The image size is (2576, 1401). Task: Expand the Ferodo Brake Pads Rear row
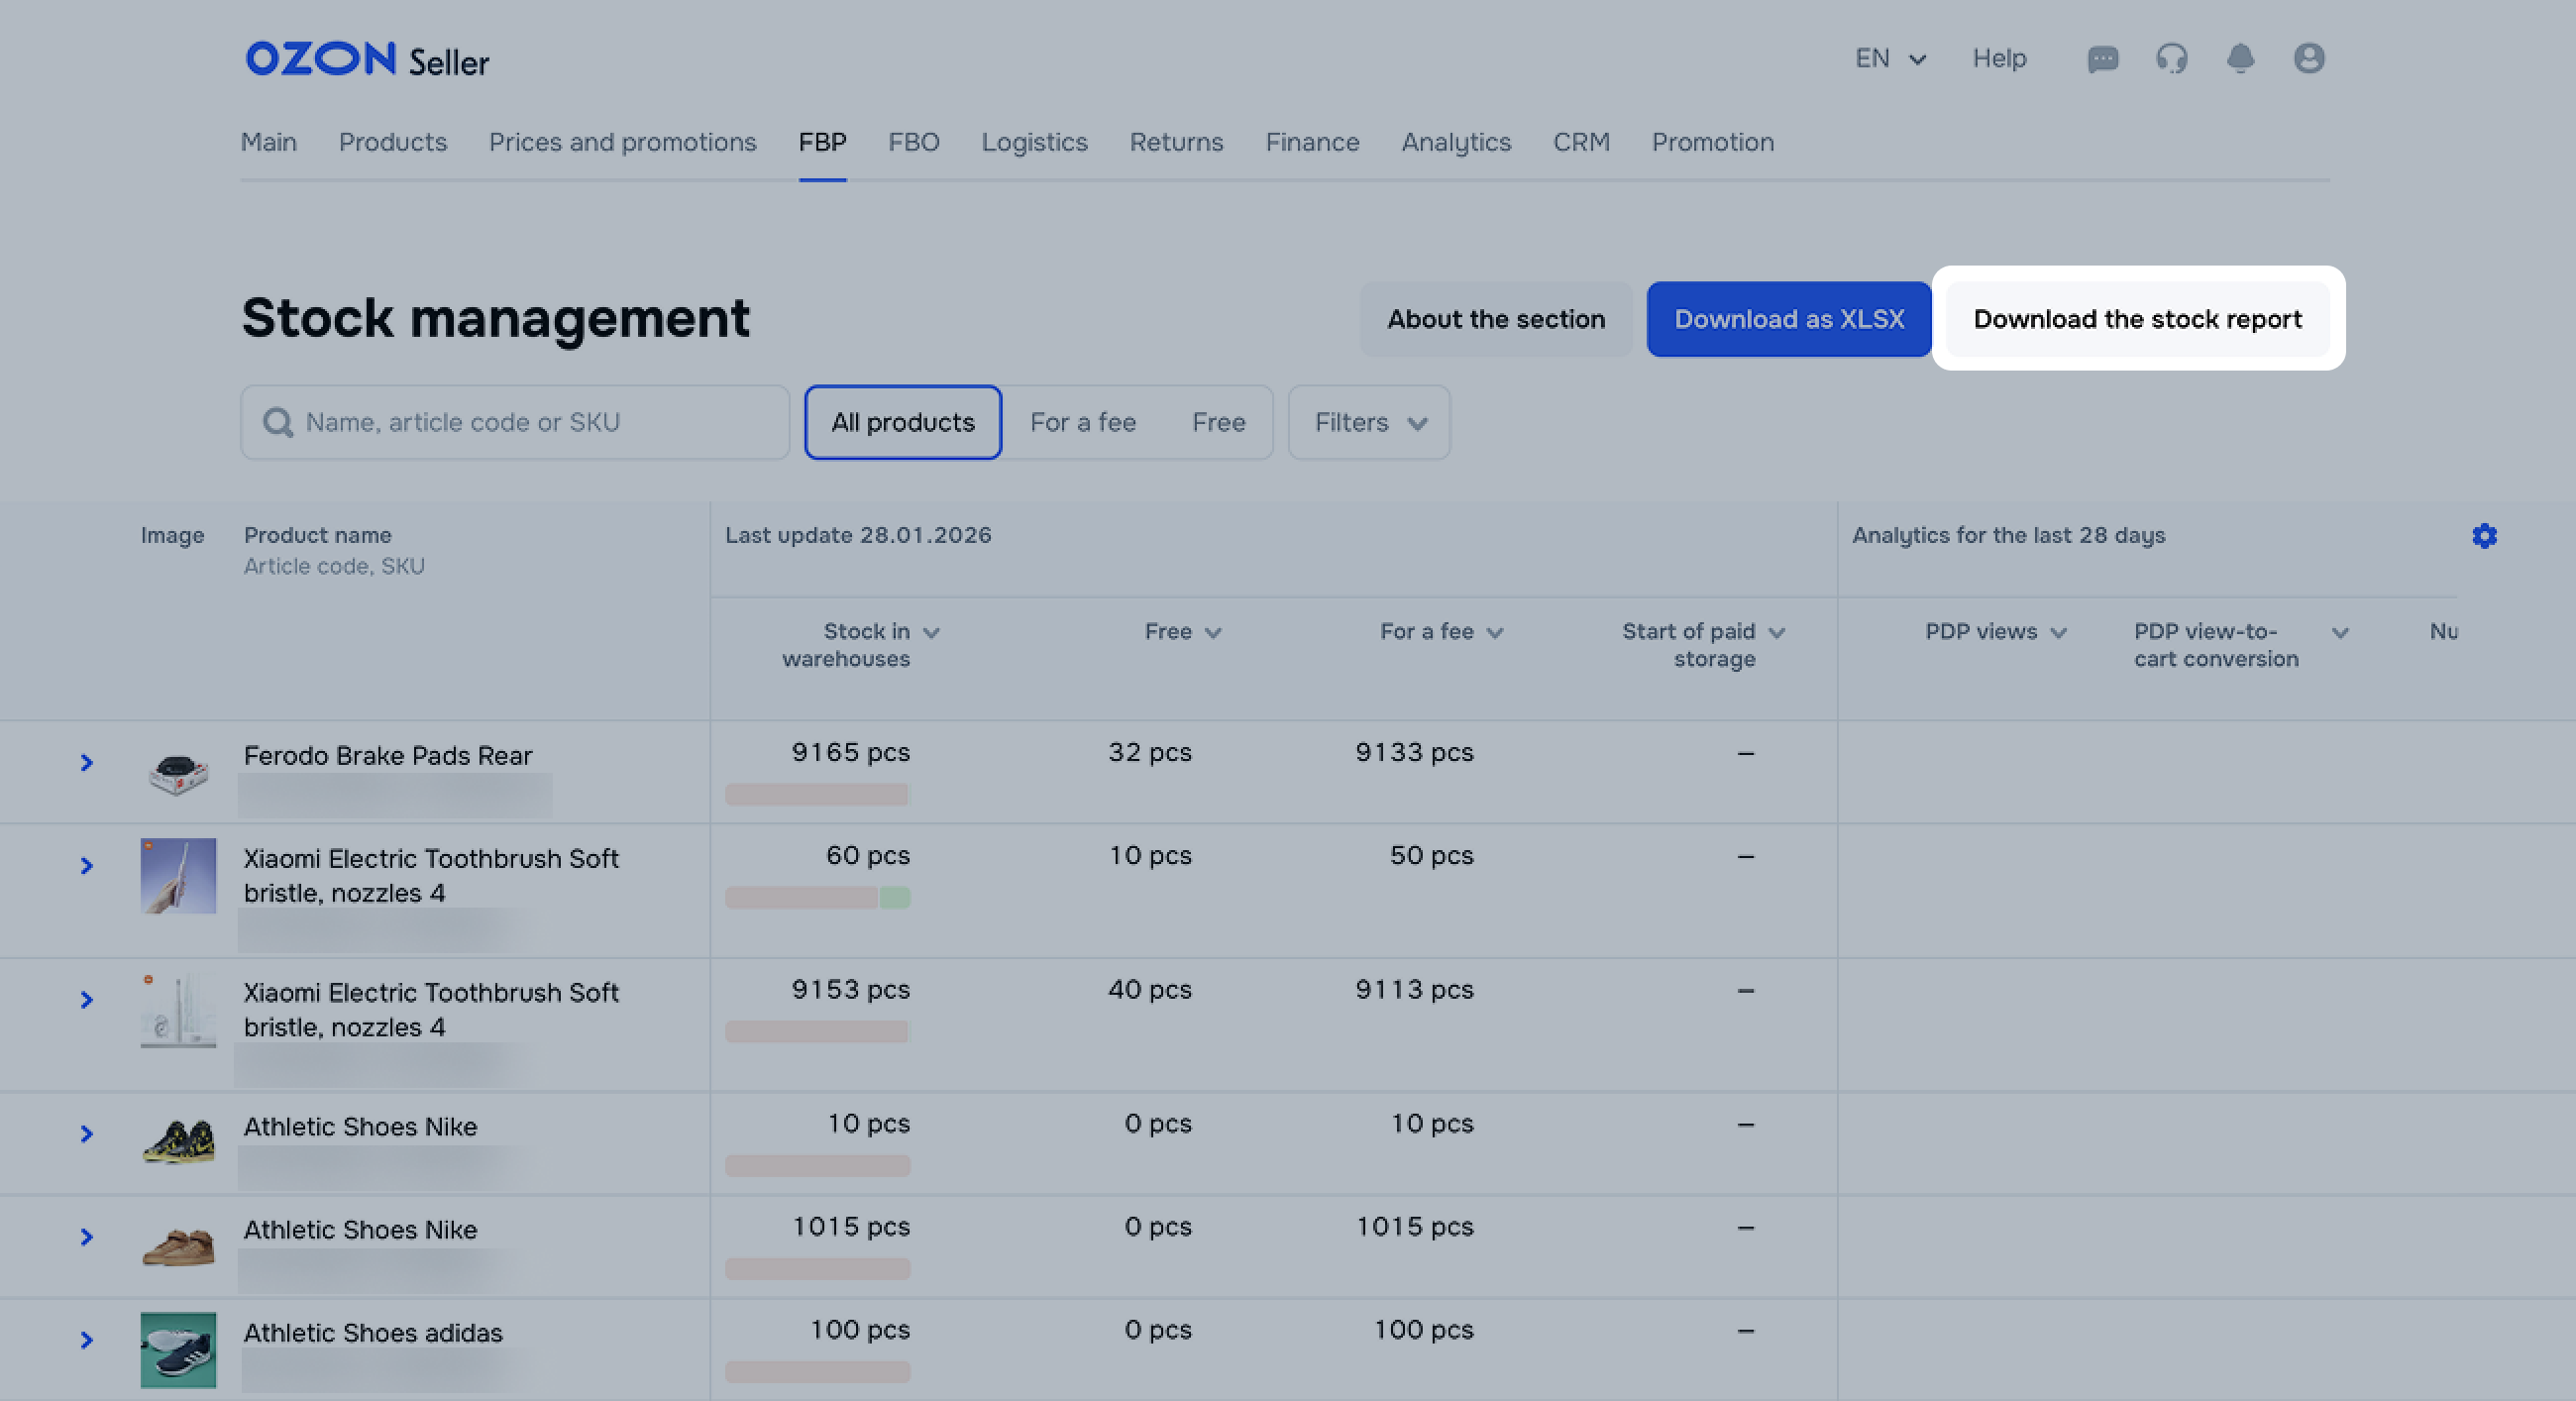pyautogui.click(x=87, y=763)
